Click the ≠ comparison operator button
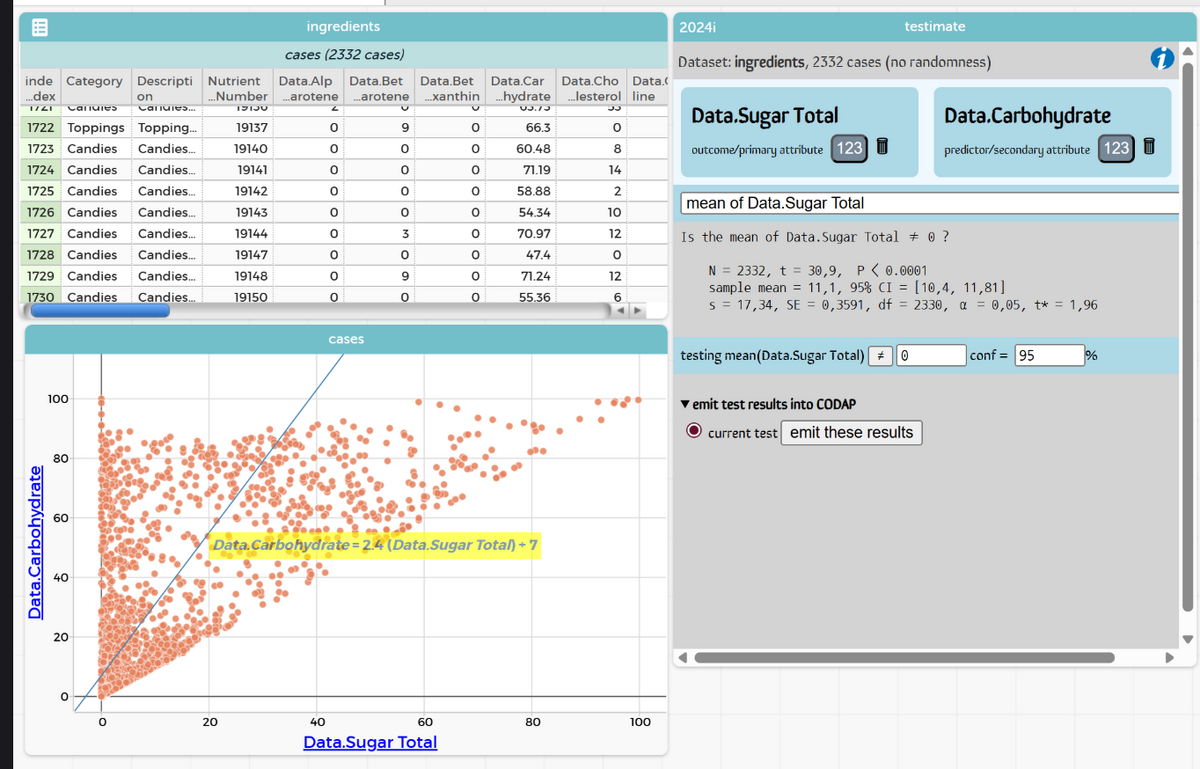This screenshot has width=1200, height=769. pyautogui.click(x=880, y=356)
